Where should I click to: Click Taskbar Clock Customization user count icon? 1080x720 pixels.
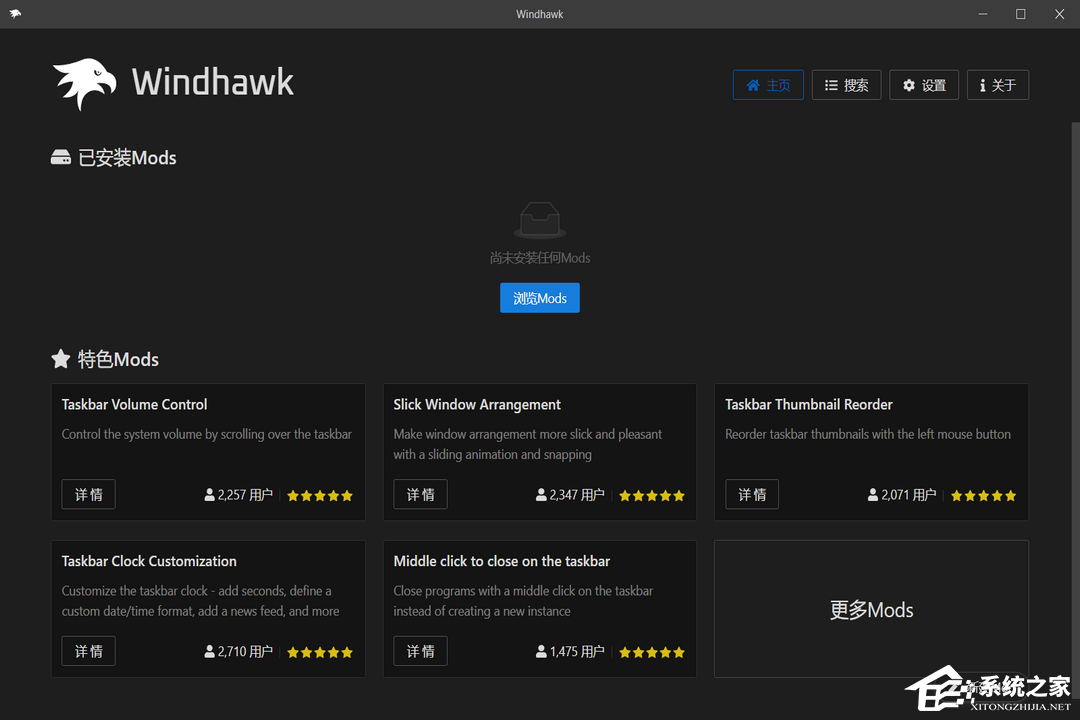210,652
